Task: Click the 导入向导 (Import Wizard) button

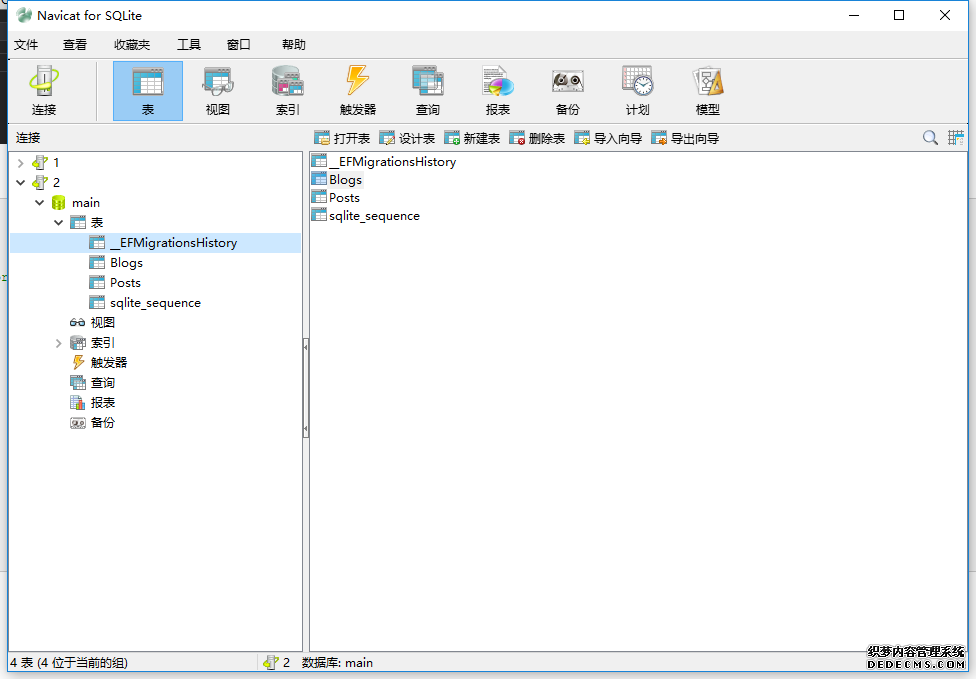Action: click(x=608, y=139)
